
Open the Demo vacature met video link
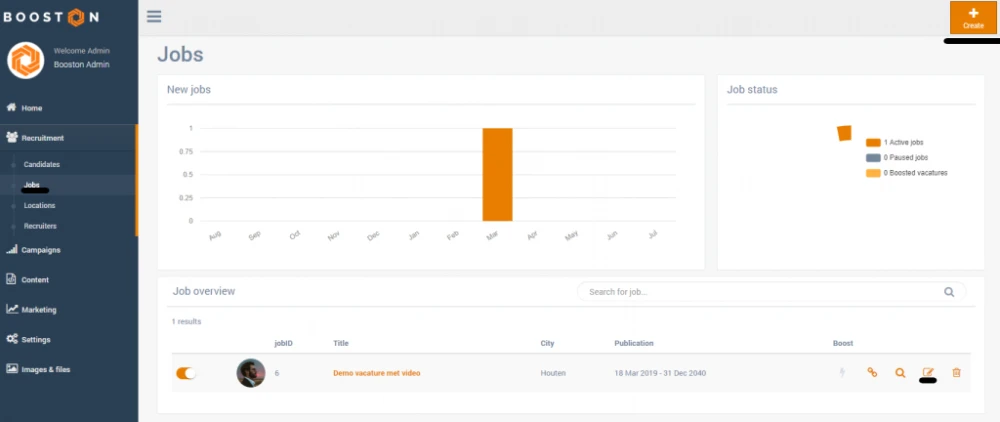376,373
